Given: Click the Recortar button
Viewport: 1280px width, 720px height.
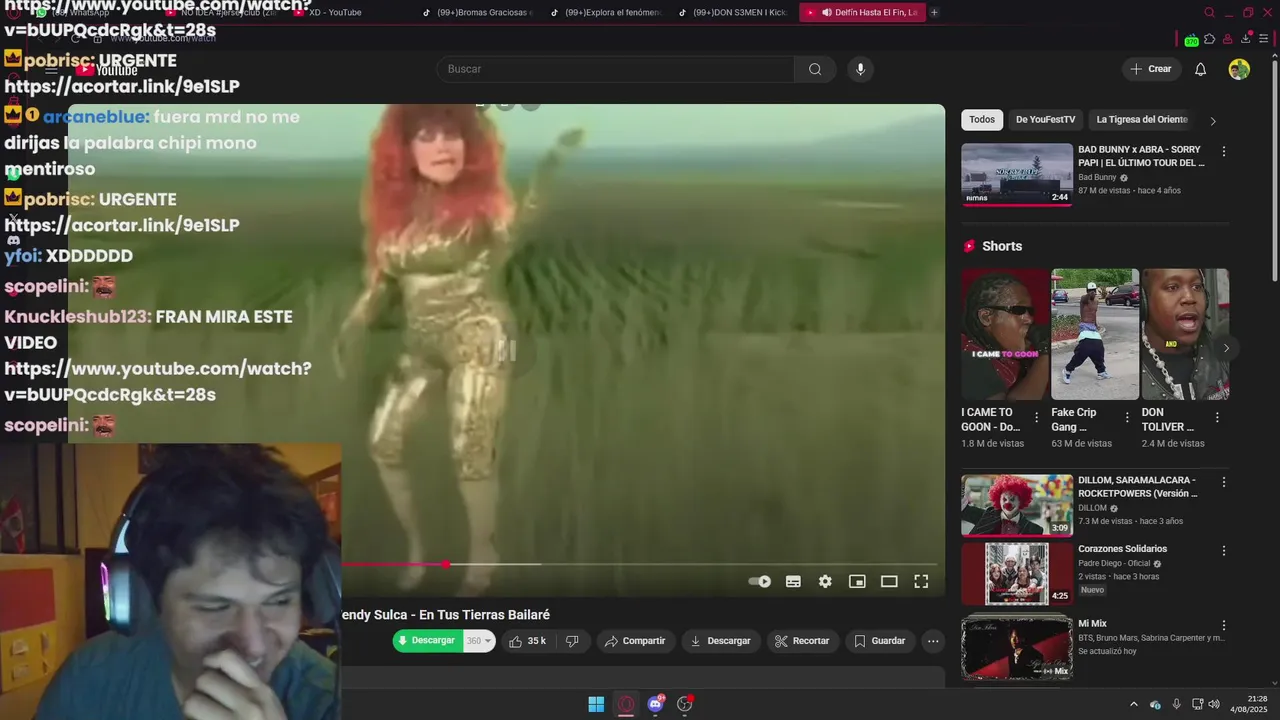Looking at the screenshot, I should [802, 641].
